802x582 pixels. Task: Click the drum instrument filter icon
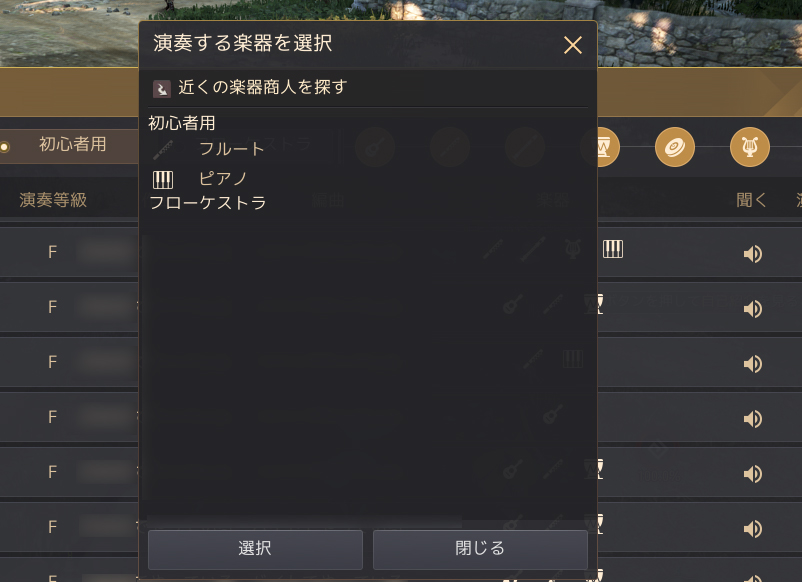[608, 147]
